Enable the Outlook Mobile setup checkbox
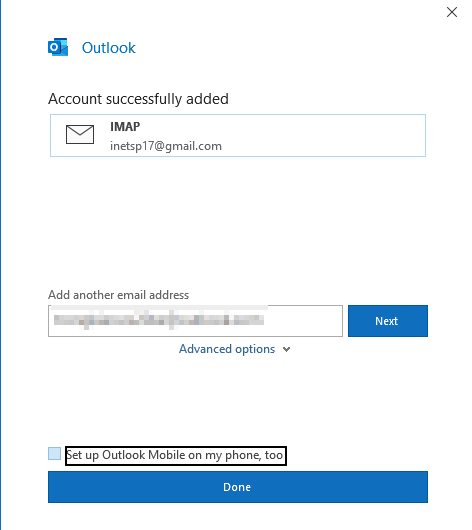 (x=54, y=454)
